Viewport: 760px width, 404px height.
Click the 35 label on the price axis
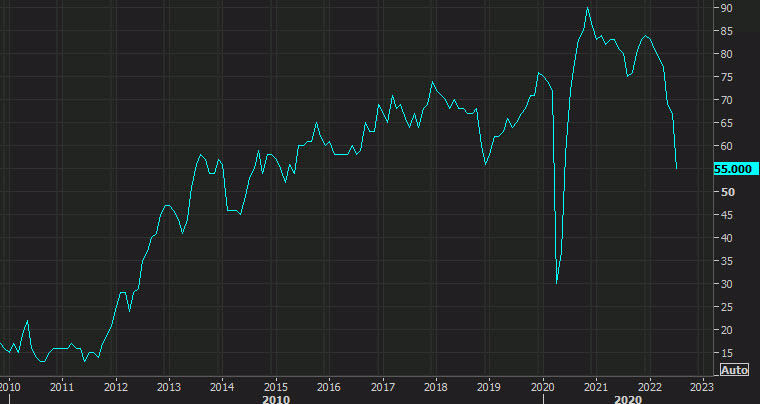pyautogui.click(x=726, y=261)
